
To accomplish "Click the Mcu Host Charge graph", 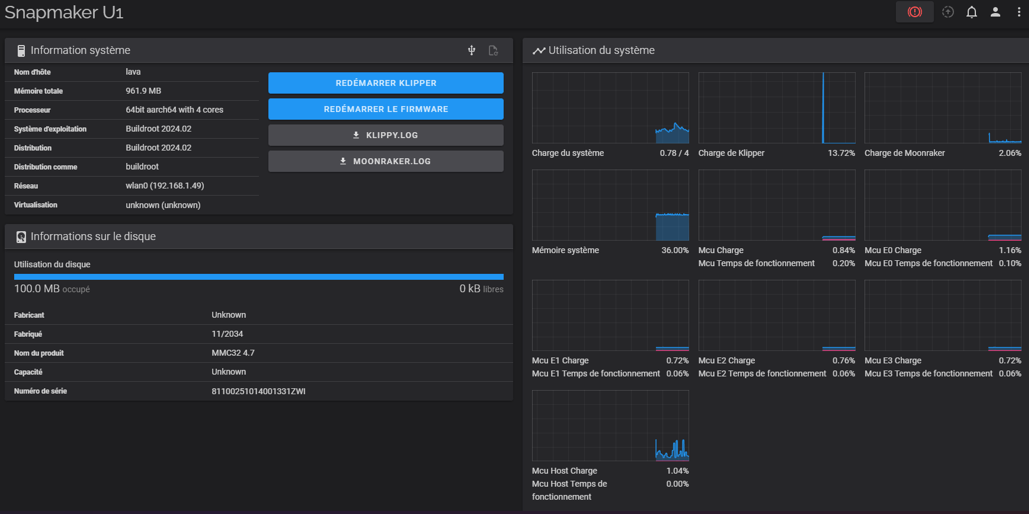I will point(610,426).
